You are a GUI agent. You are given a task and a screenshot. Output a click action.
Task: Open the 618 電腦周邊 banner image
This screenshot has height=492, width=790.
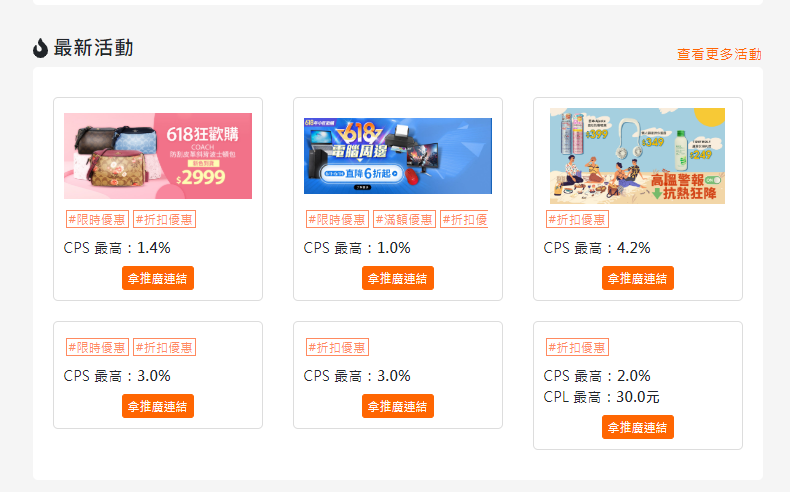[398, 156]
